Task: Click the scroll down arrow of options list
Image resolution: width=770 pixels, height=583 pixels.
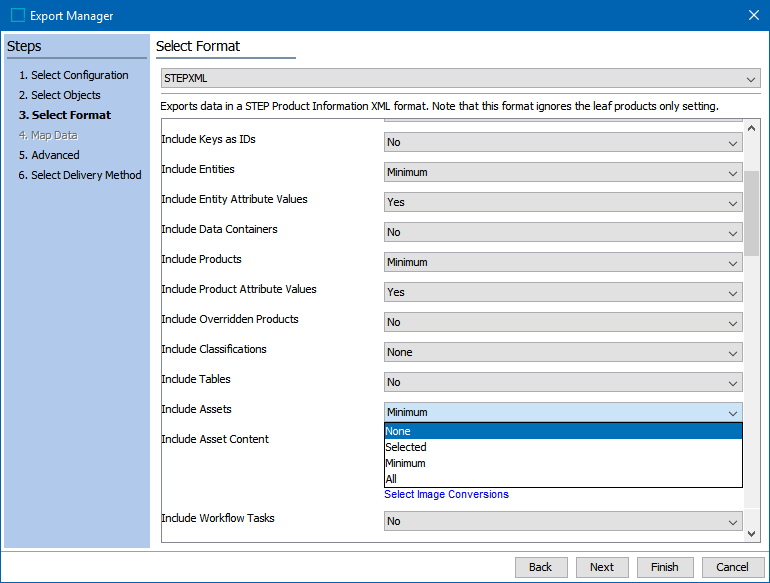Action: [753, 534]
